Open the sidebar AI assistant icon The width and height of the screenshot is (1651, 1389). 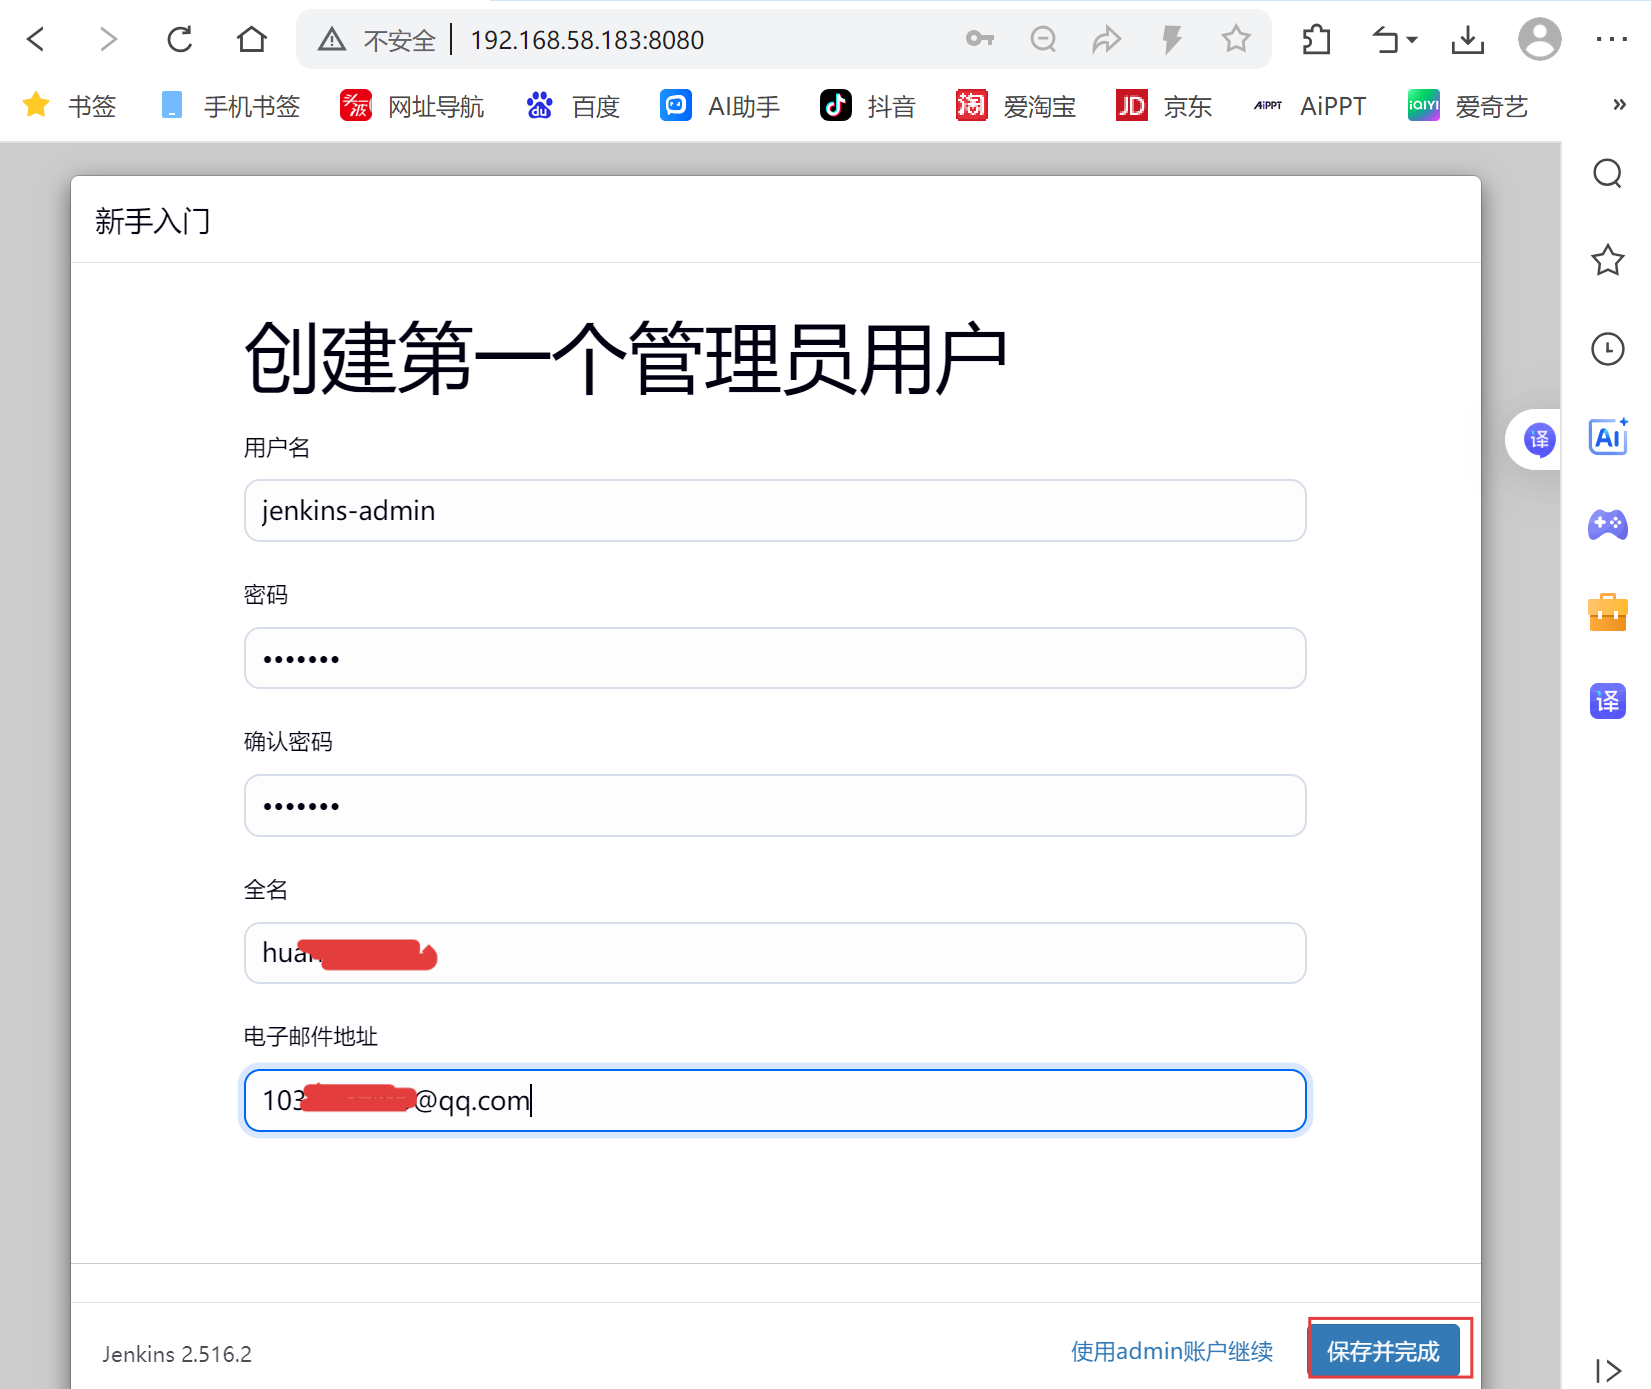(1608, 437)
